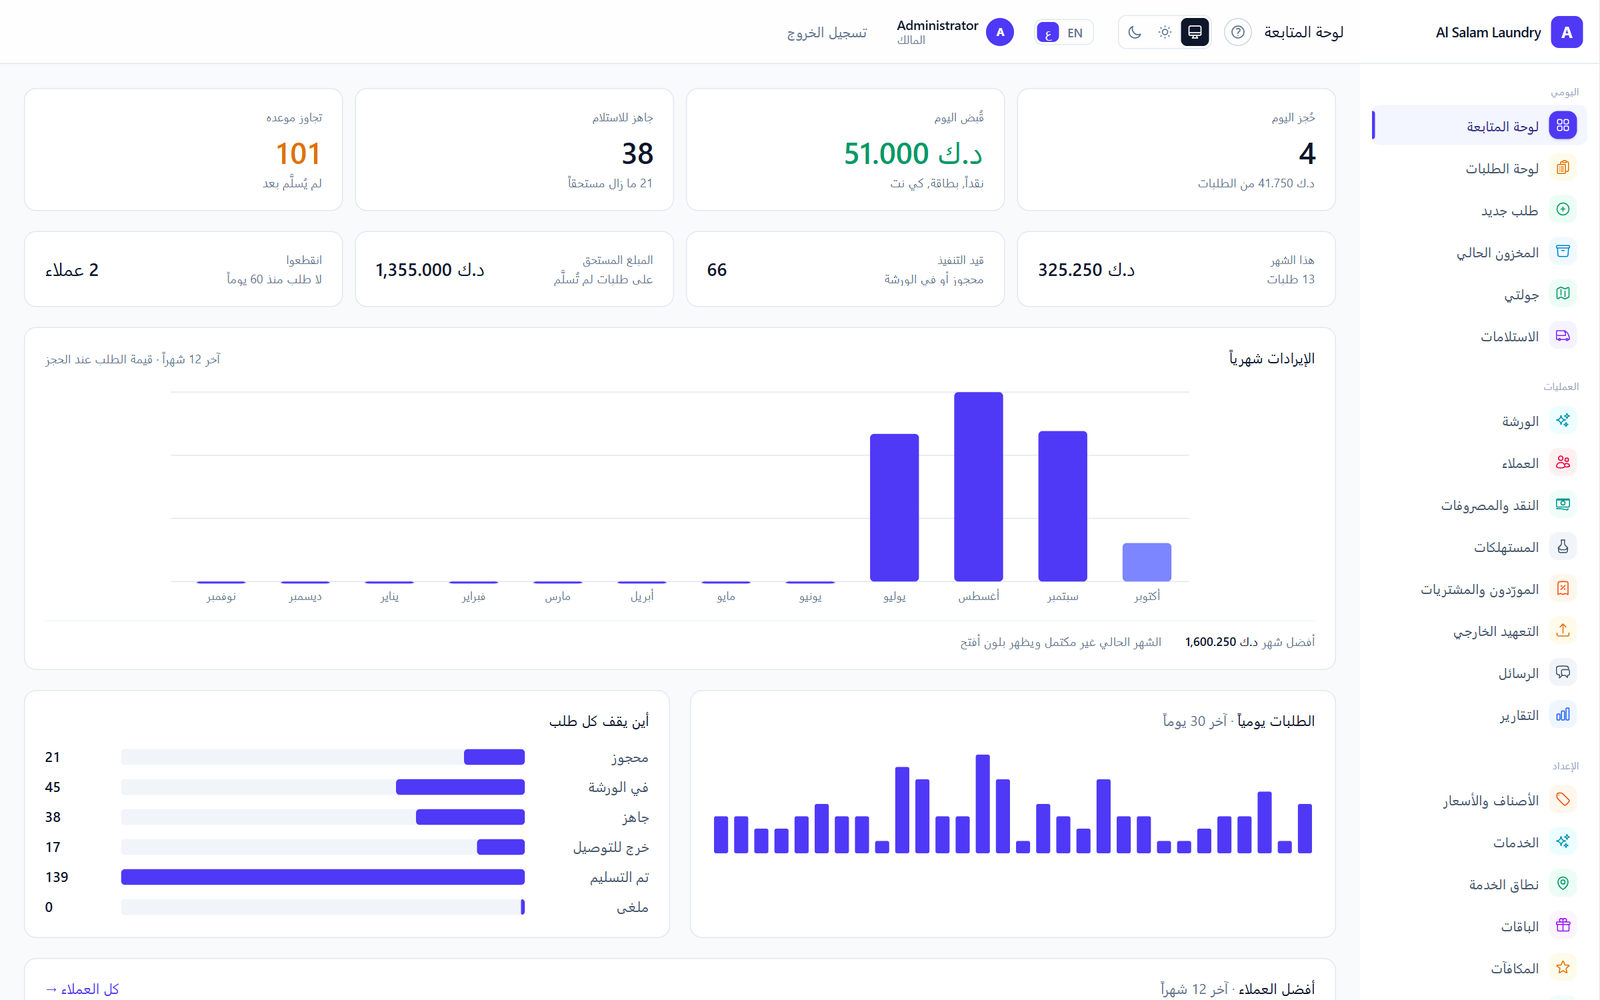Open التقارير reports bar-chart icon

point(1562,714)
